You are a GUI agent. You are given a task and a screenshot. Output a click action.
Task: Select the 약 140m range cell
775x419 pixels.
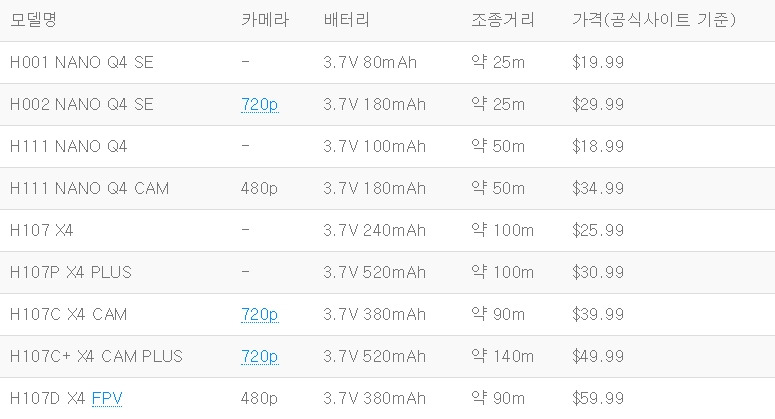(503, 356)
